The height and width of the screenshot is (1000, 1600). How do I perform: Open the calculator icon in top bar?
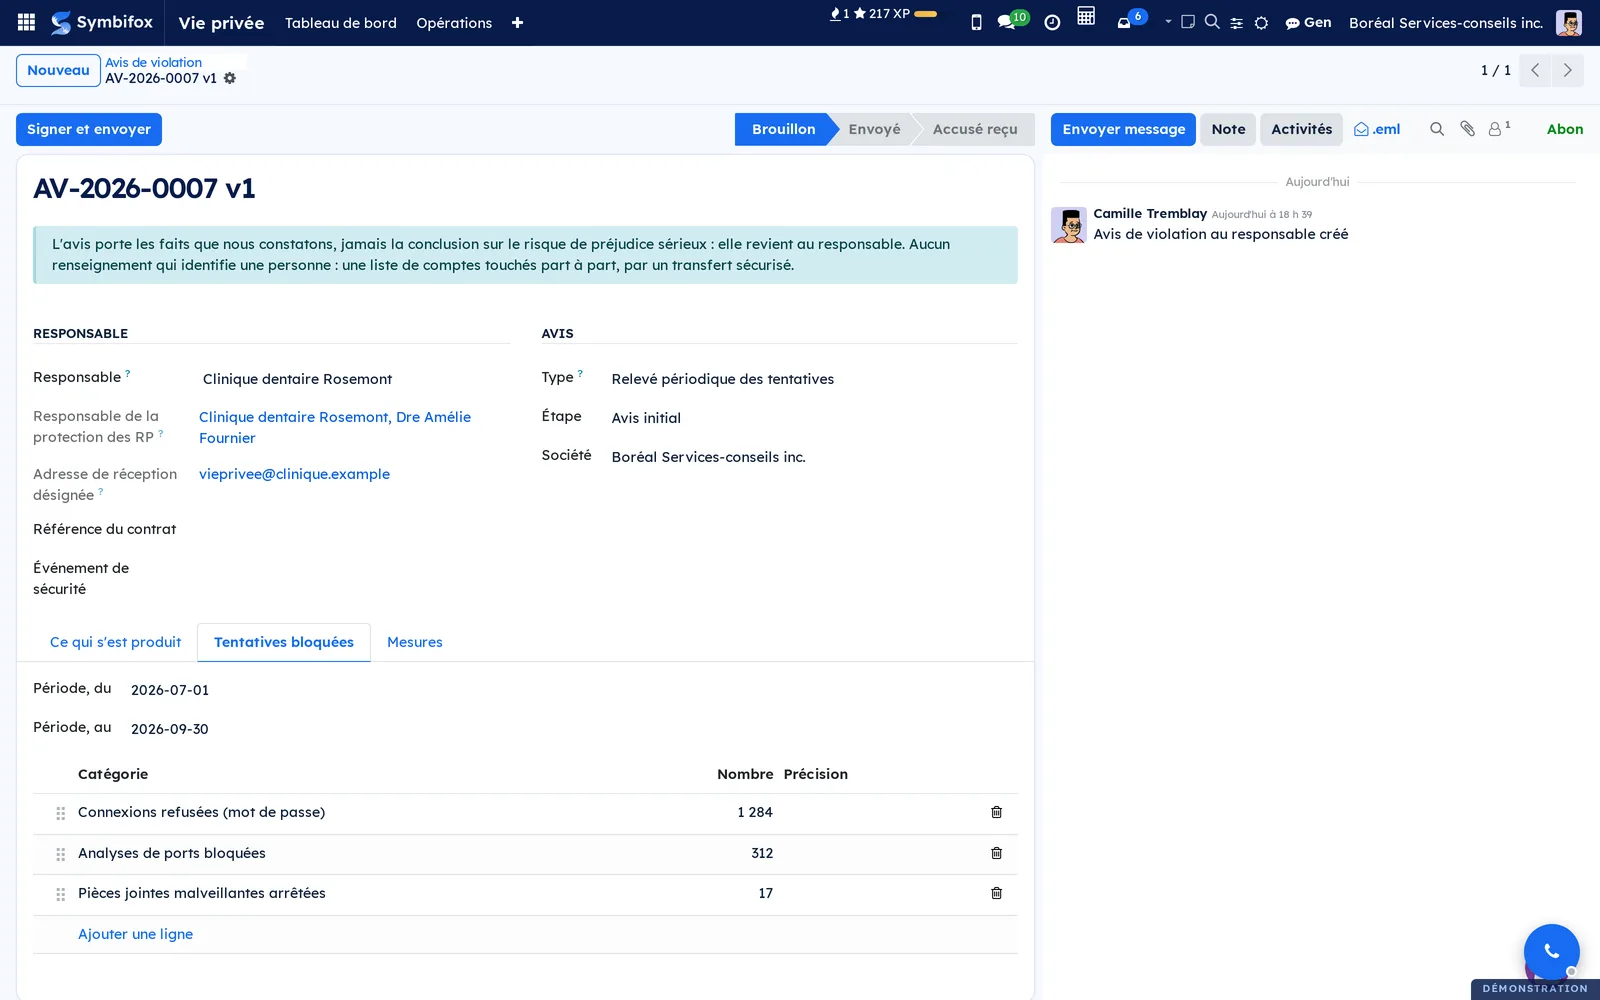tap(1086, 16)
